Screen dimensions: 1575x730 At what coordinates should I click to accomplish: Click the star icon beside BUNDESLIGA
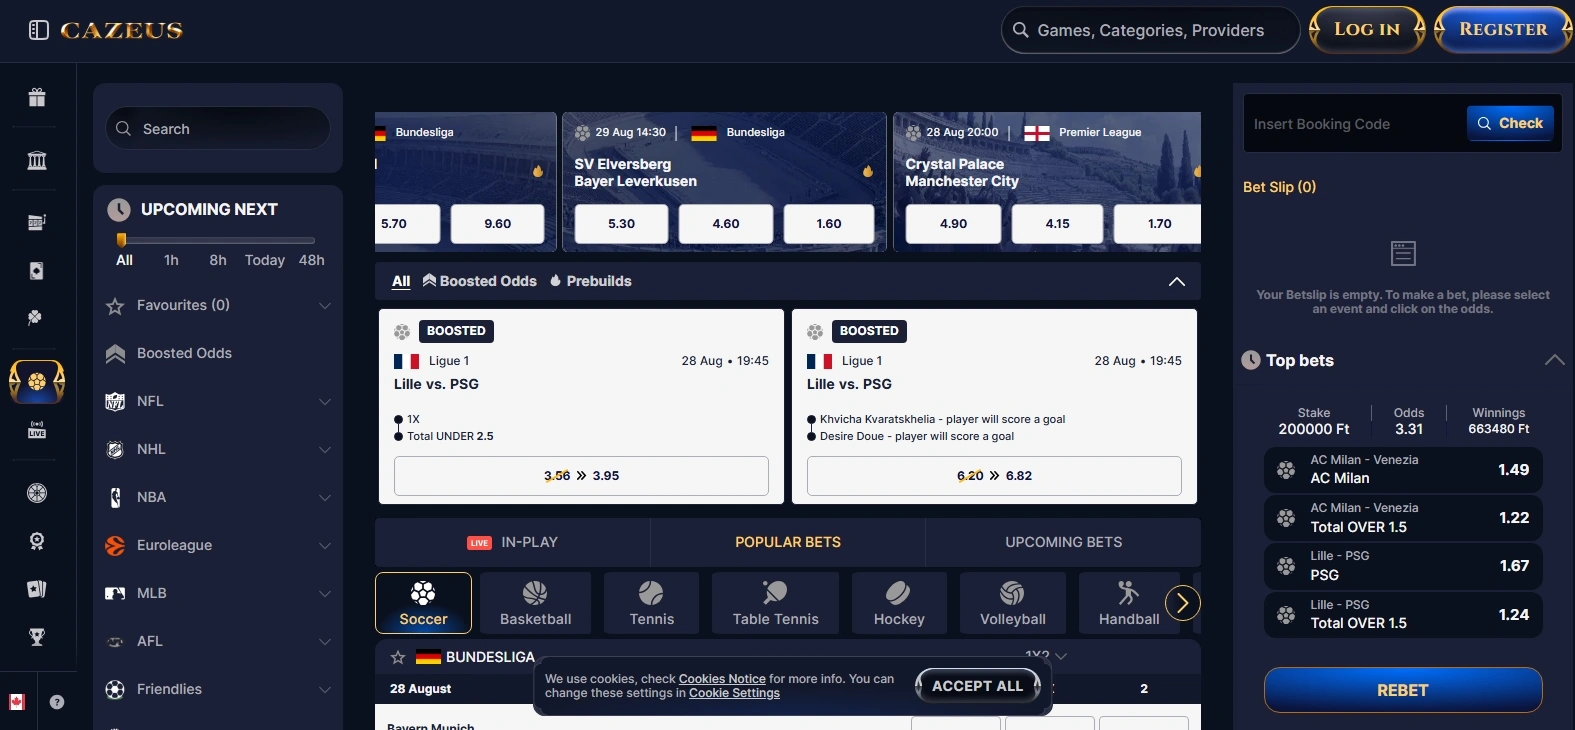click(x=398, y=657)
